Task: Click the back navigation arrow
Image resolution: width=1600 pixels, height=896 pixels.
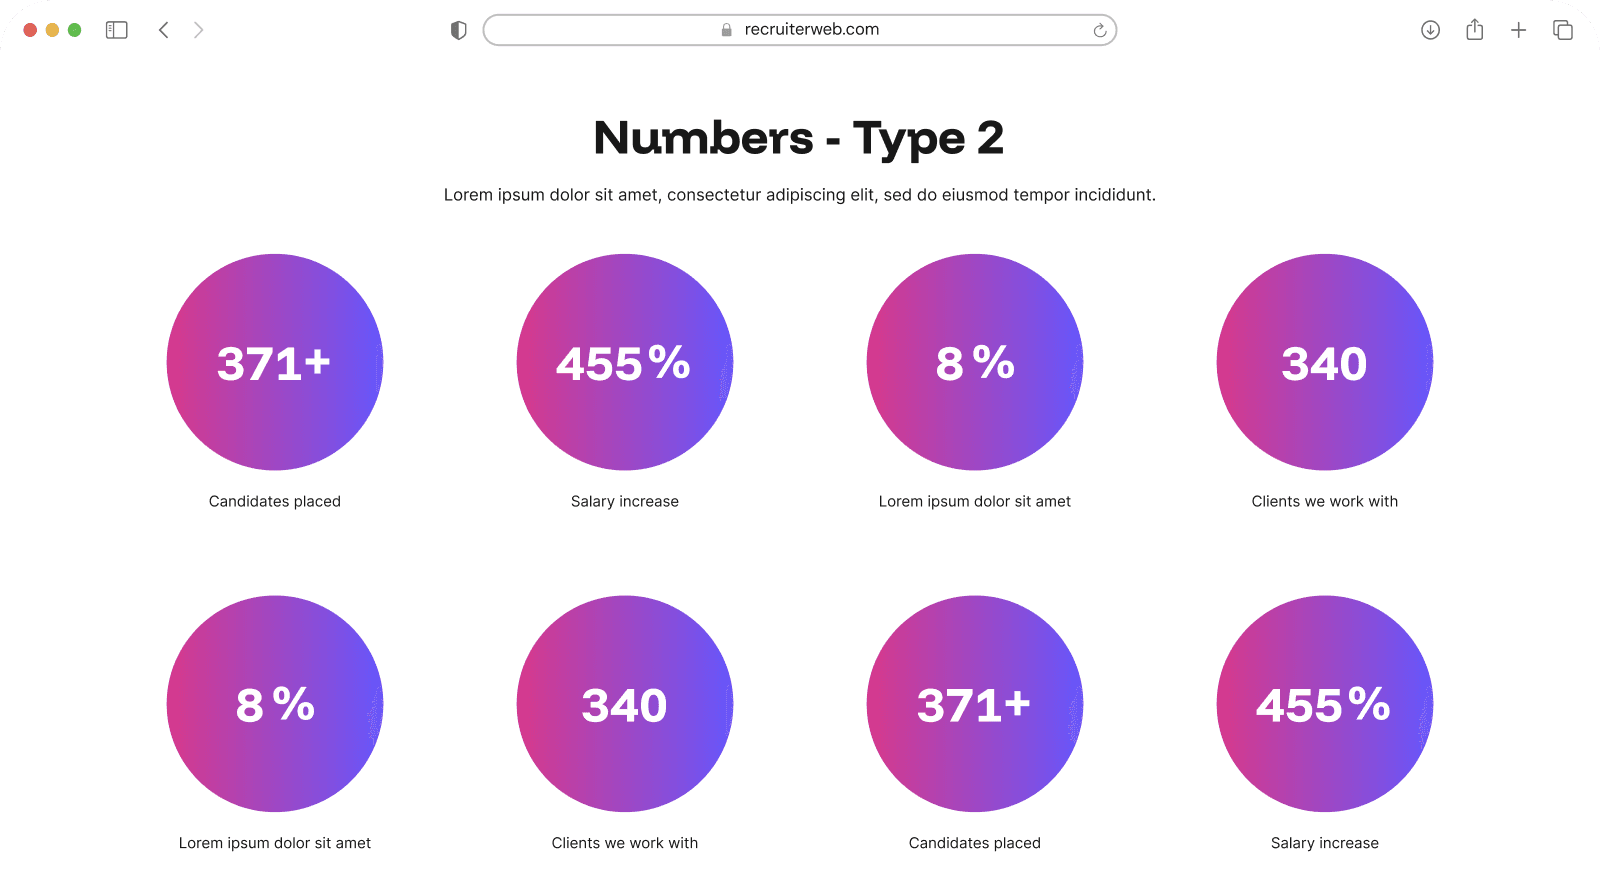Action: tap(163, 29)
